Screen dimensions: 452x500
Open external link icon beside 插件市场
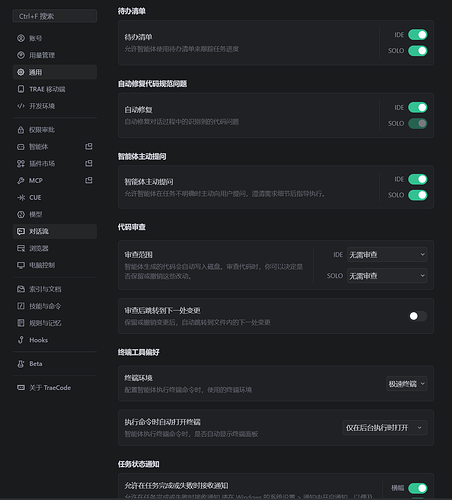pos(89,163)
